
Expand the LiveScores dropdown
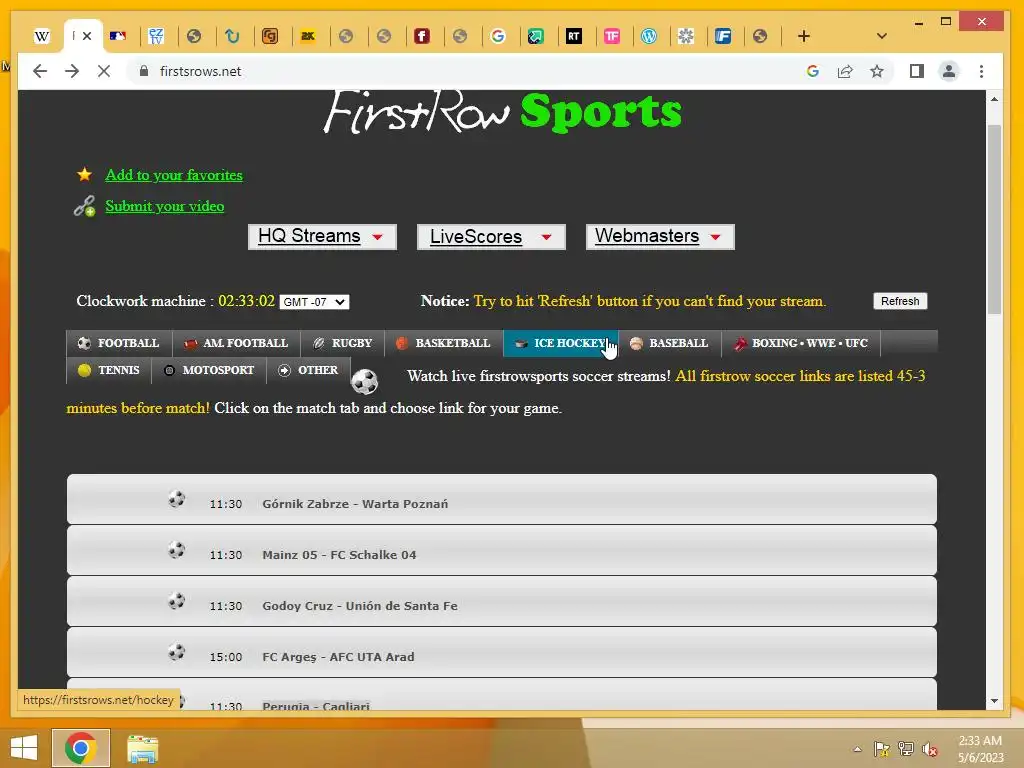491,236
